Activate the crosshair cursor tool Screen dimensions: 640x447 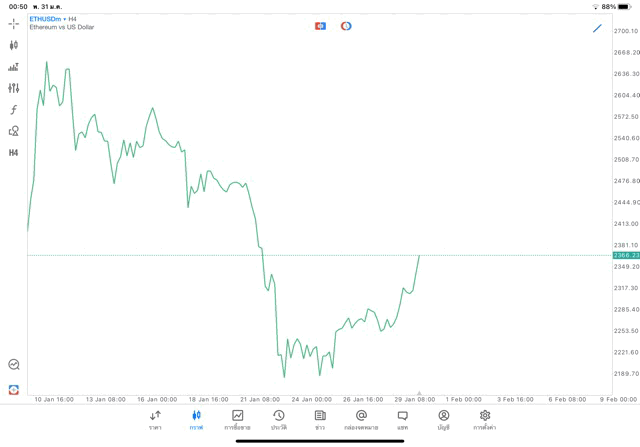(x=14, y=23)
